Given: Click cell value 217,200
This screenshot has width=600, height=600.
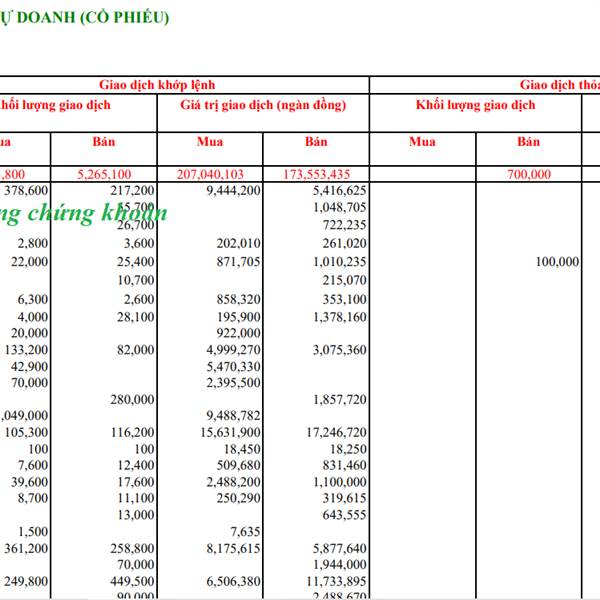Looking at the screenshot, I should point(132,191).
